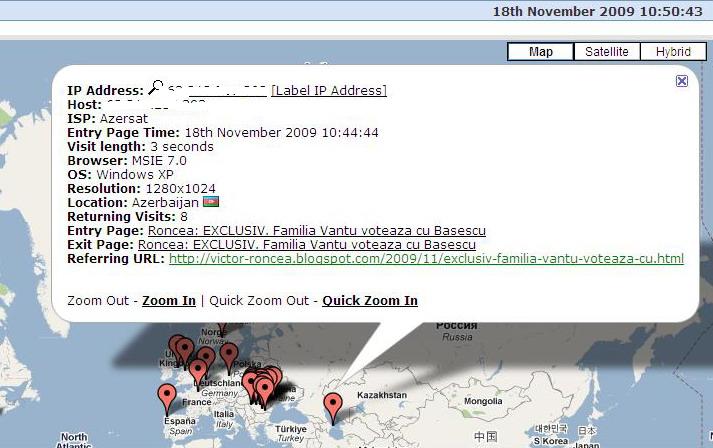The height and width of the screenshot is (448, 713).
Task: Click the entry page time 10:44:44
Action: [x=350, y=133]
